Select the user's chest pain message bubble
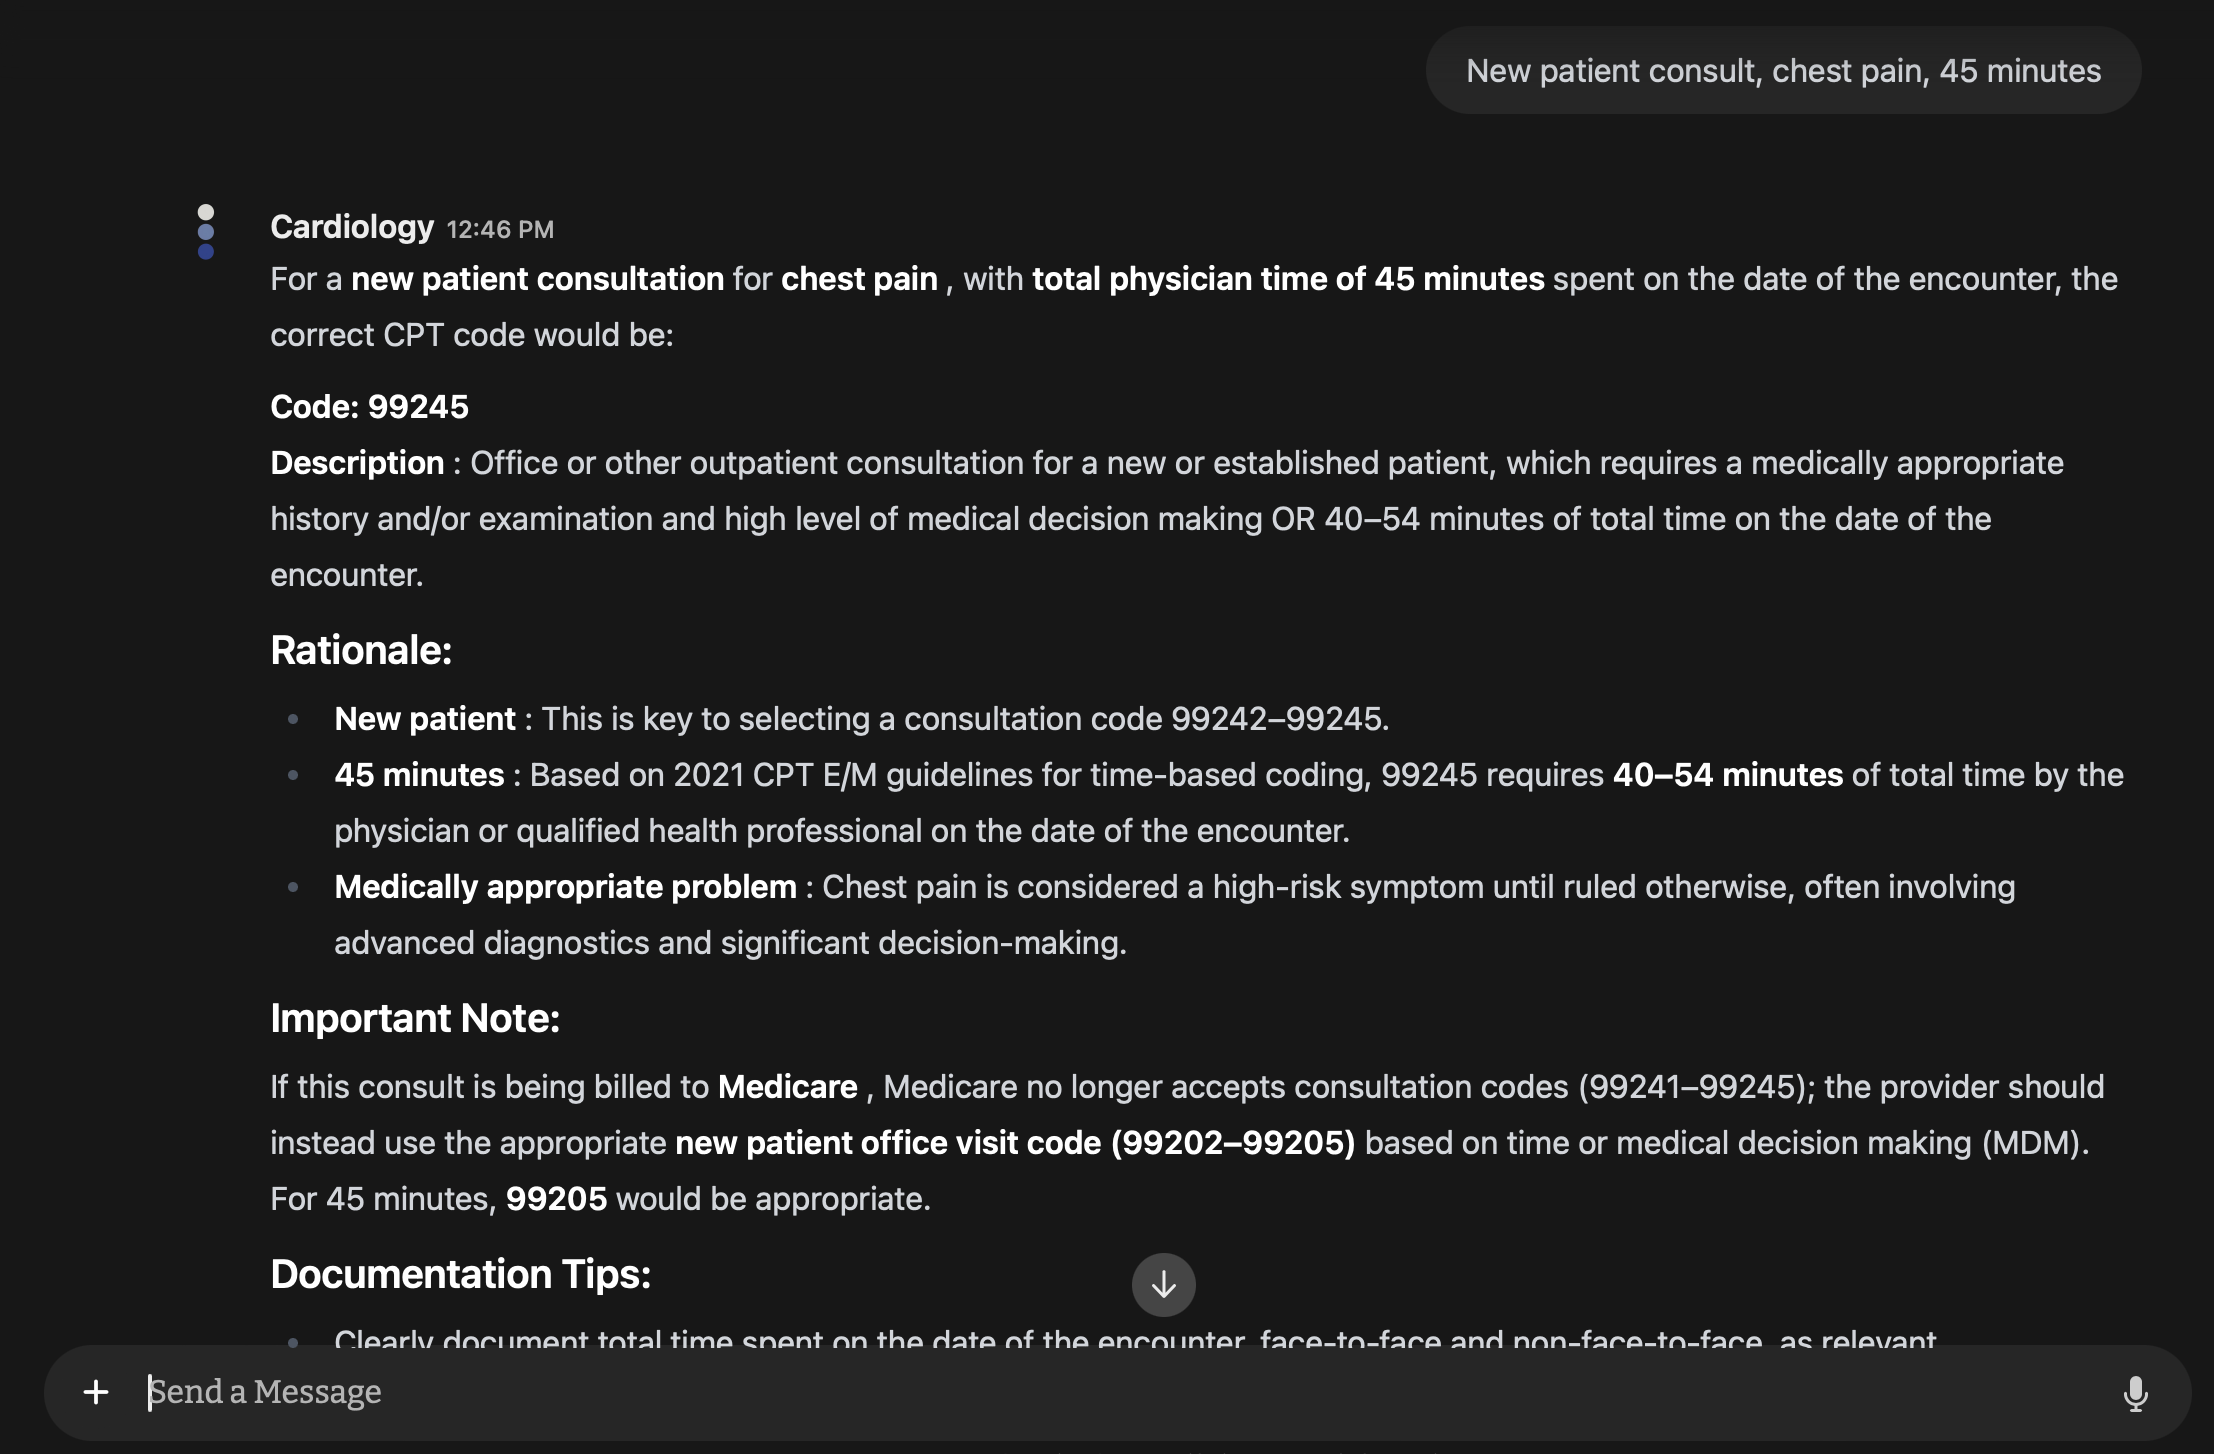This screenshot has height=1454, width=2214. click(1782, 71)
